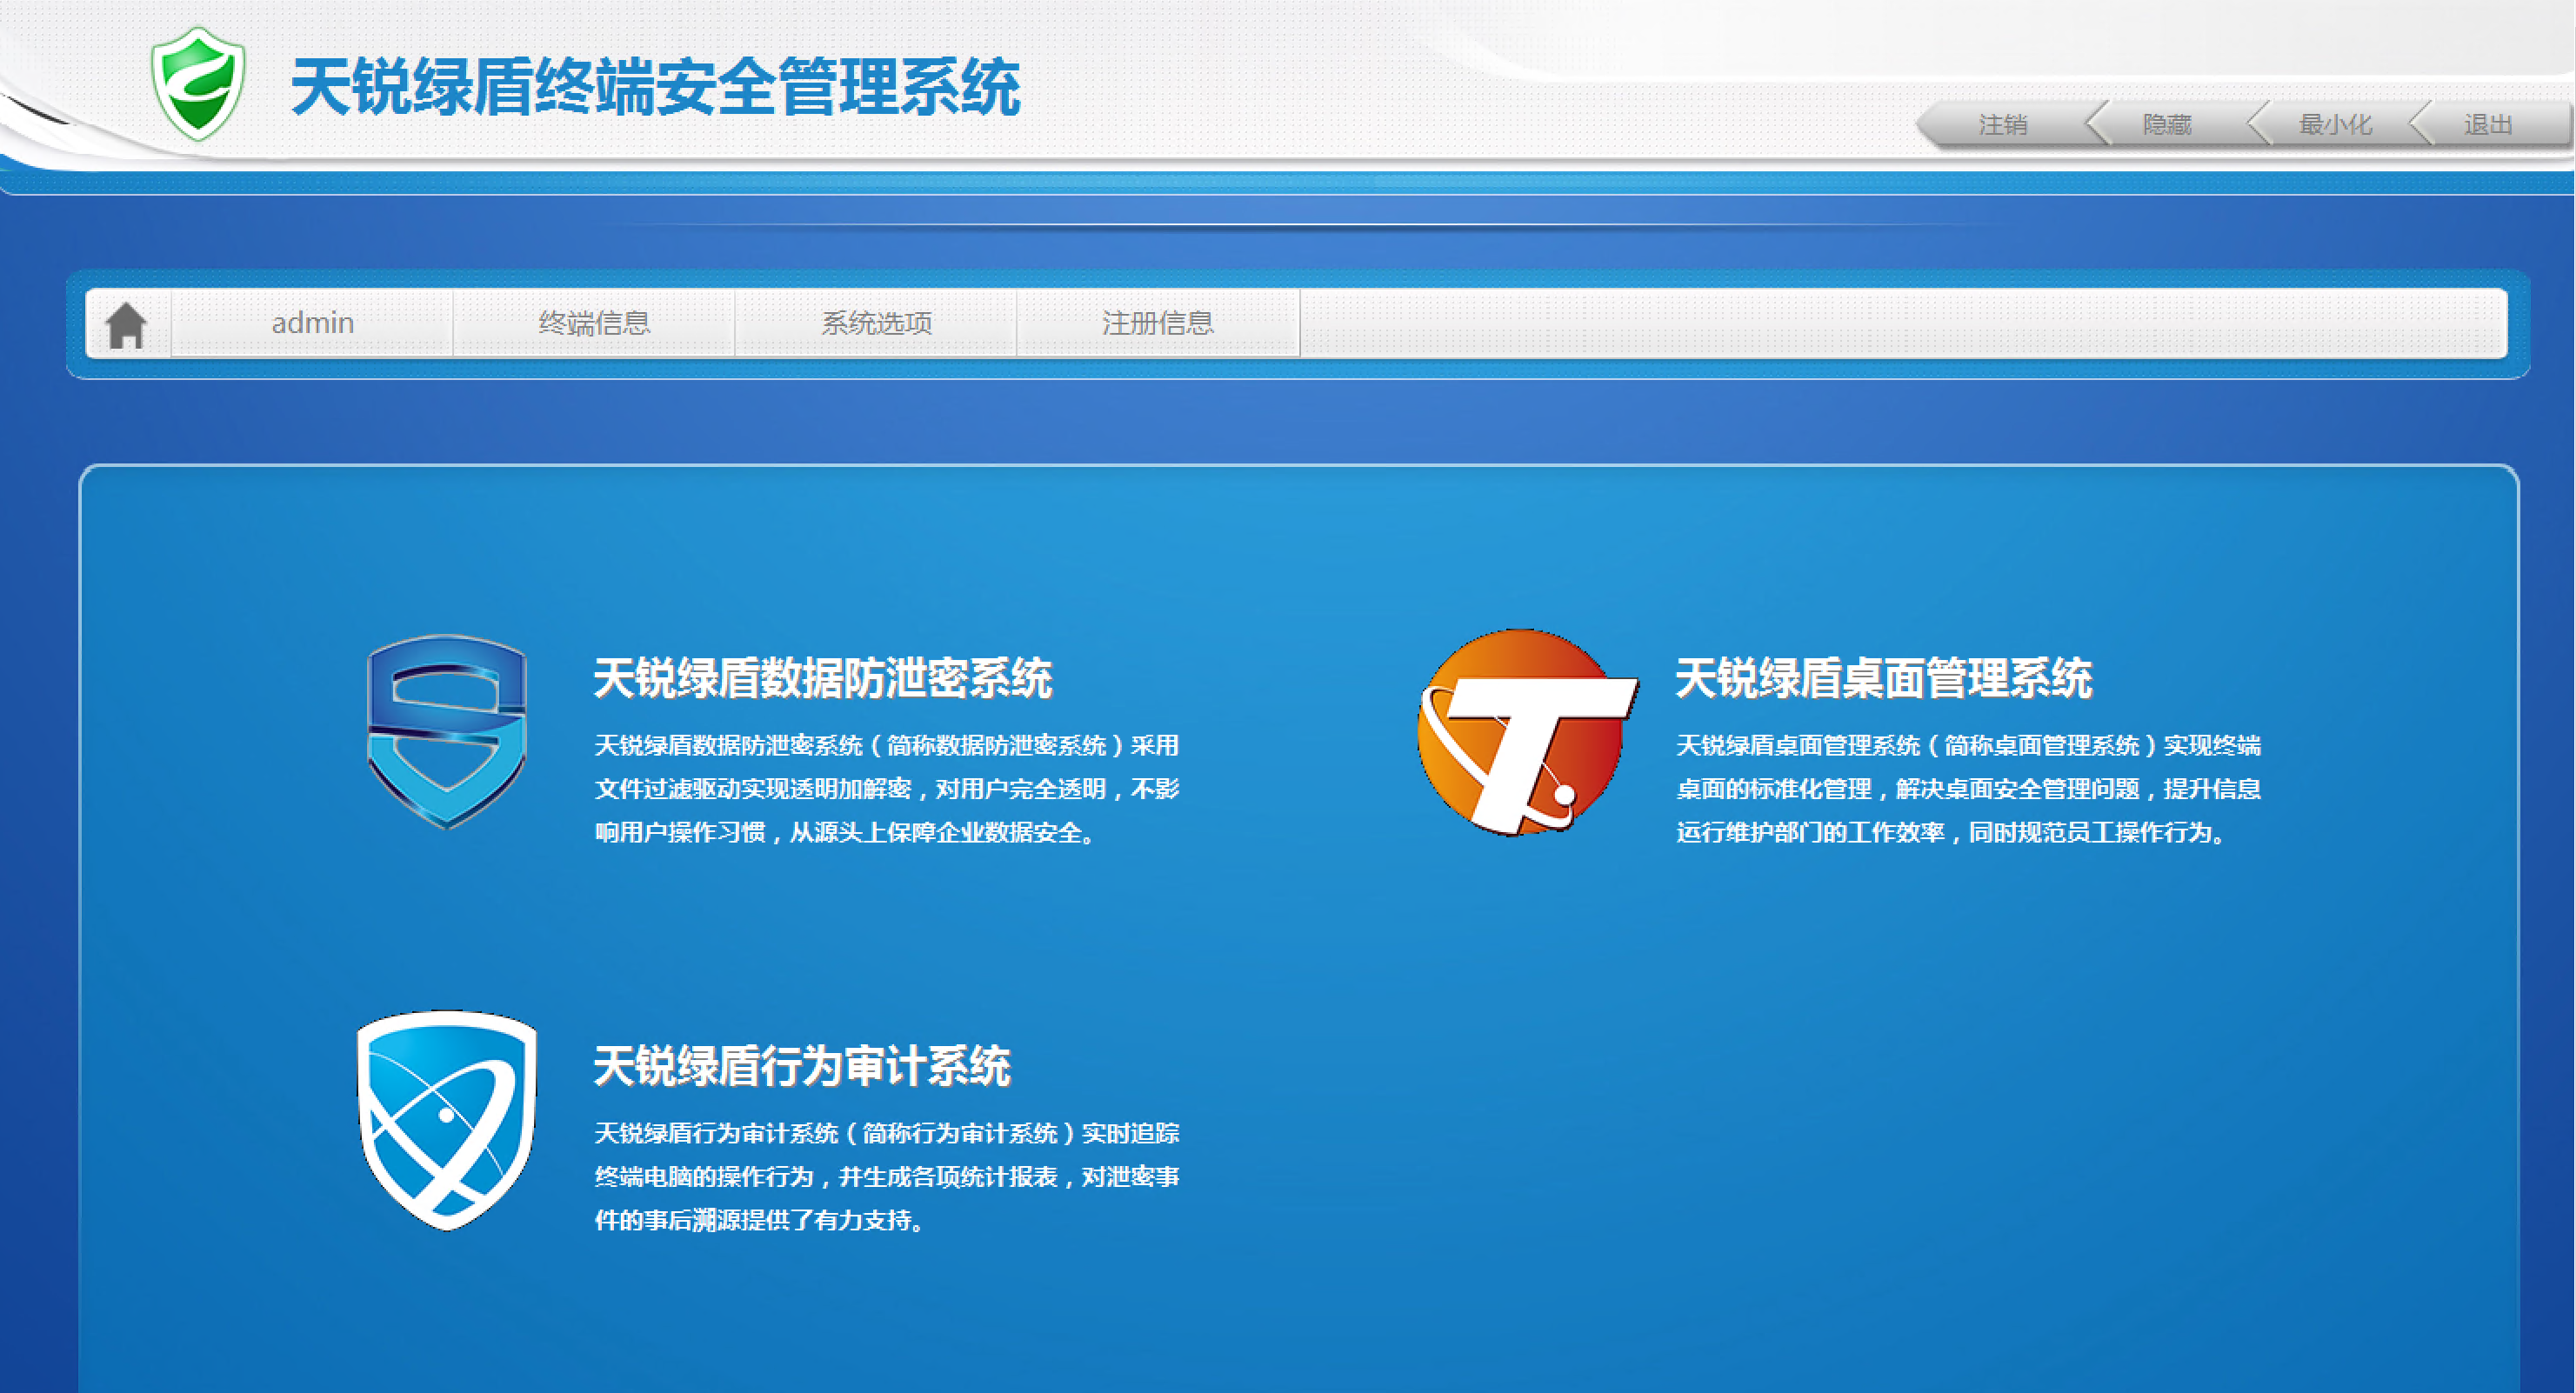Switch to the admin tab
The height and width of the screenshot is (1393, 2576).
pyautogui.click(x=312, y=323)
